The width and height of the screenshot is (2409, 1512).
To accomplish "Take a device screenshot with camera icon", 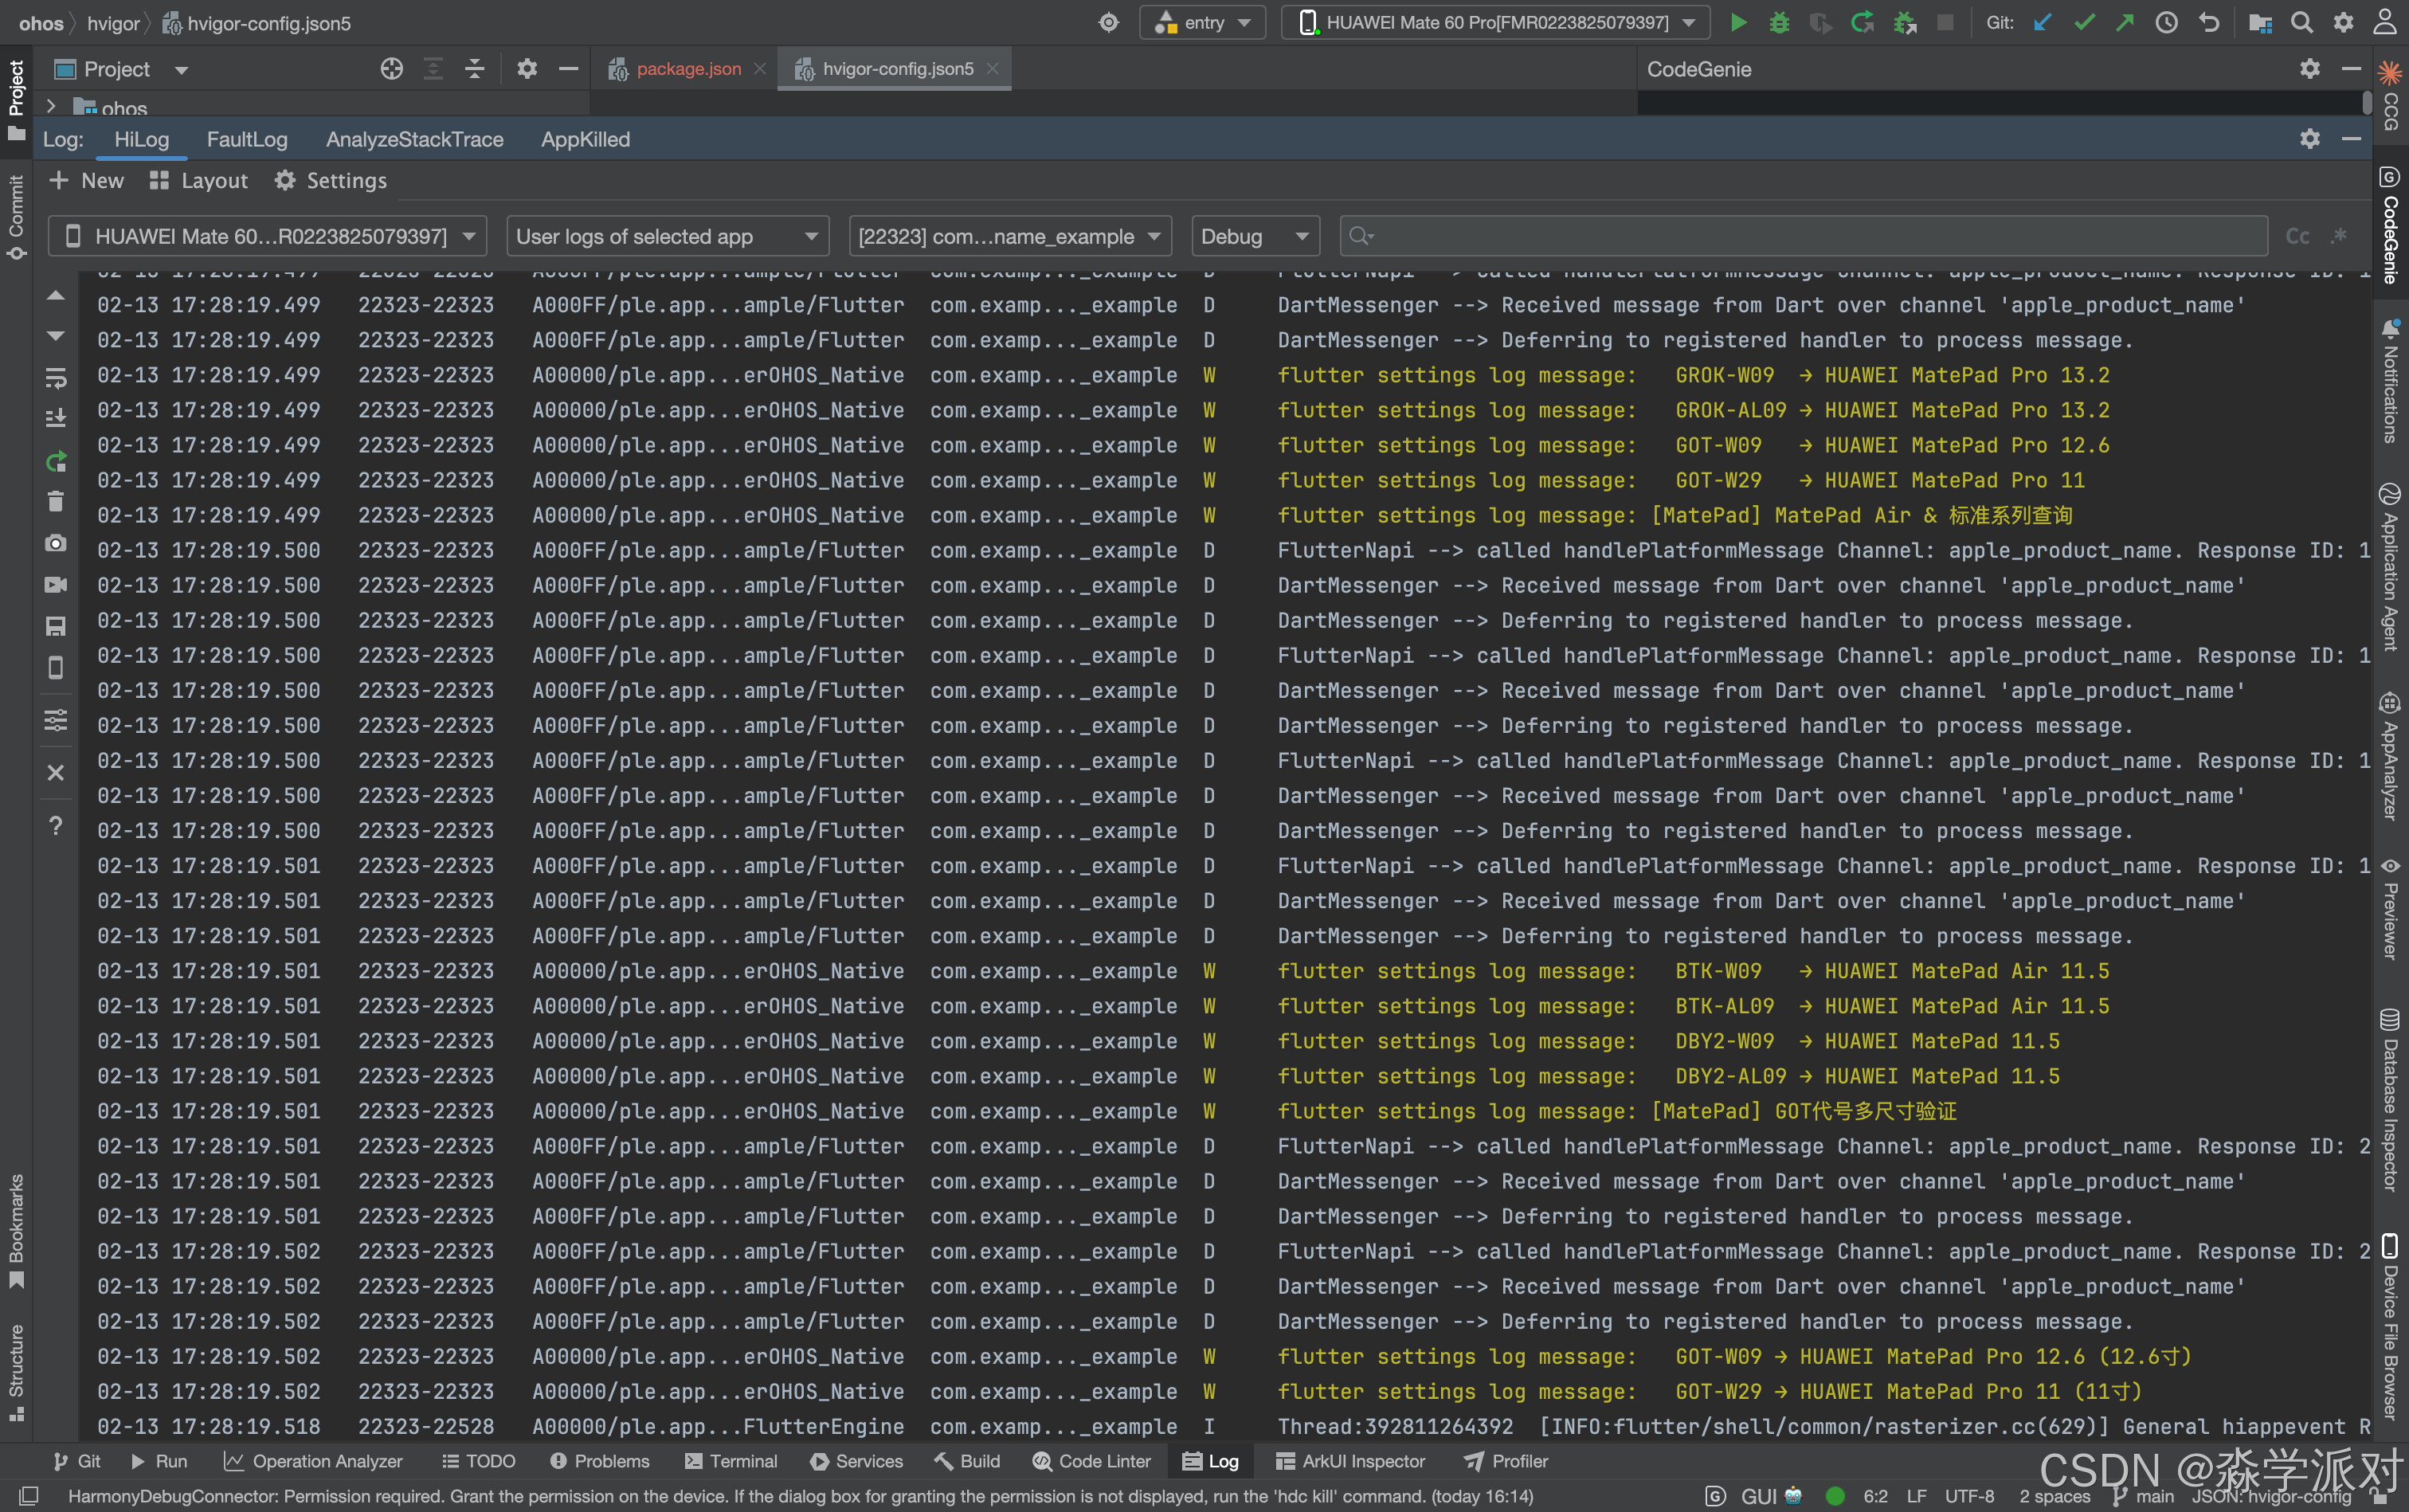I will 56,543.
